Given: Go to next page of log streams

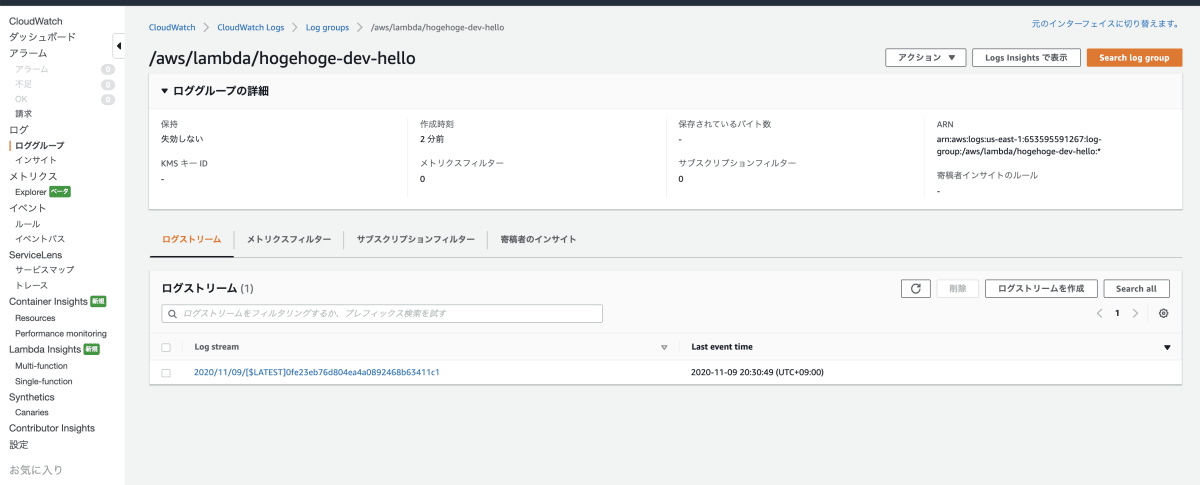Looking at the screenshot, I should pyautogui.click(x=1135, y=313).
